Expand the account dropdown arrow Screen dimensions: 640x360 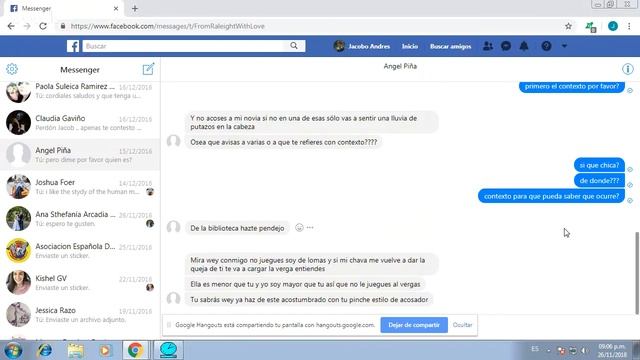(564, 46)
